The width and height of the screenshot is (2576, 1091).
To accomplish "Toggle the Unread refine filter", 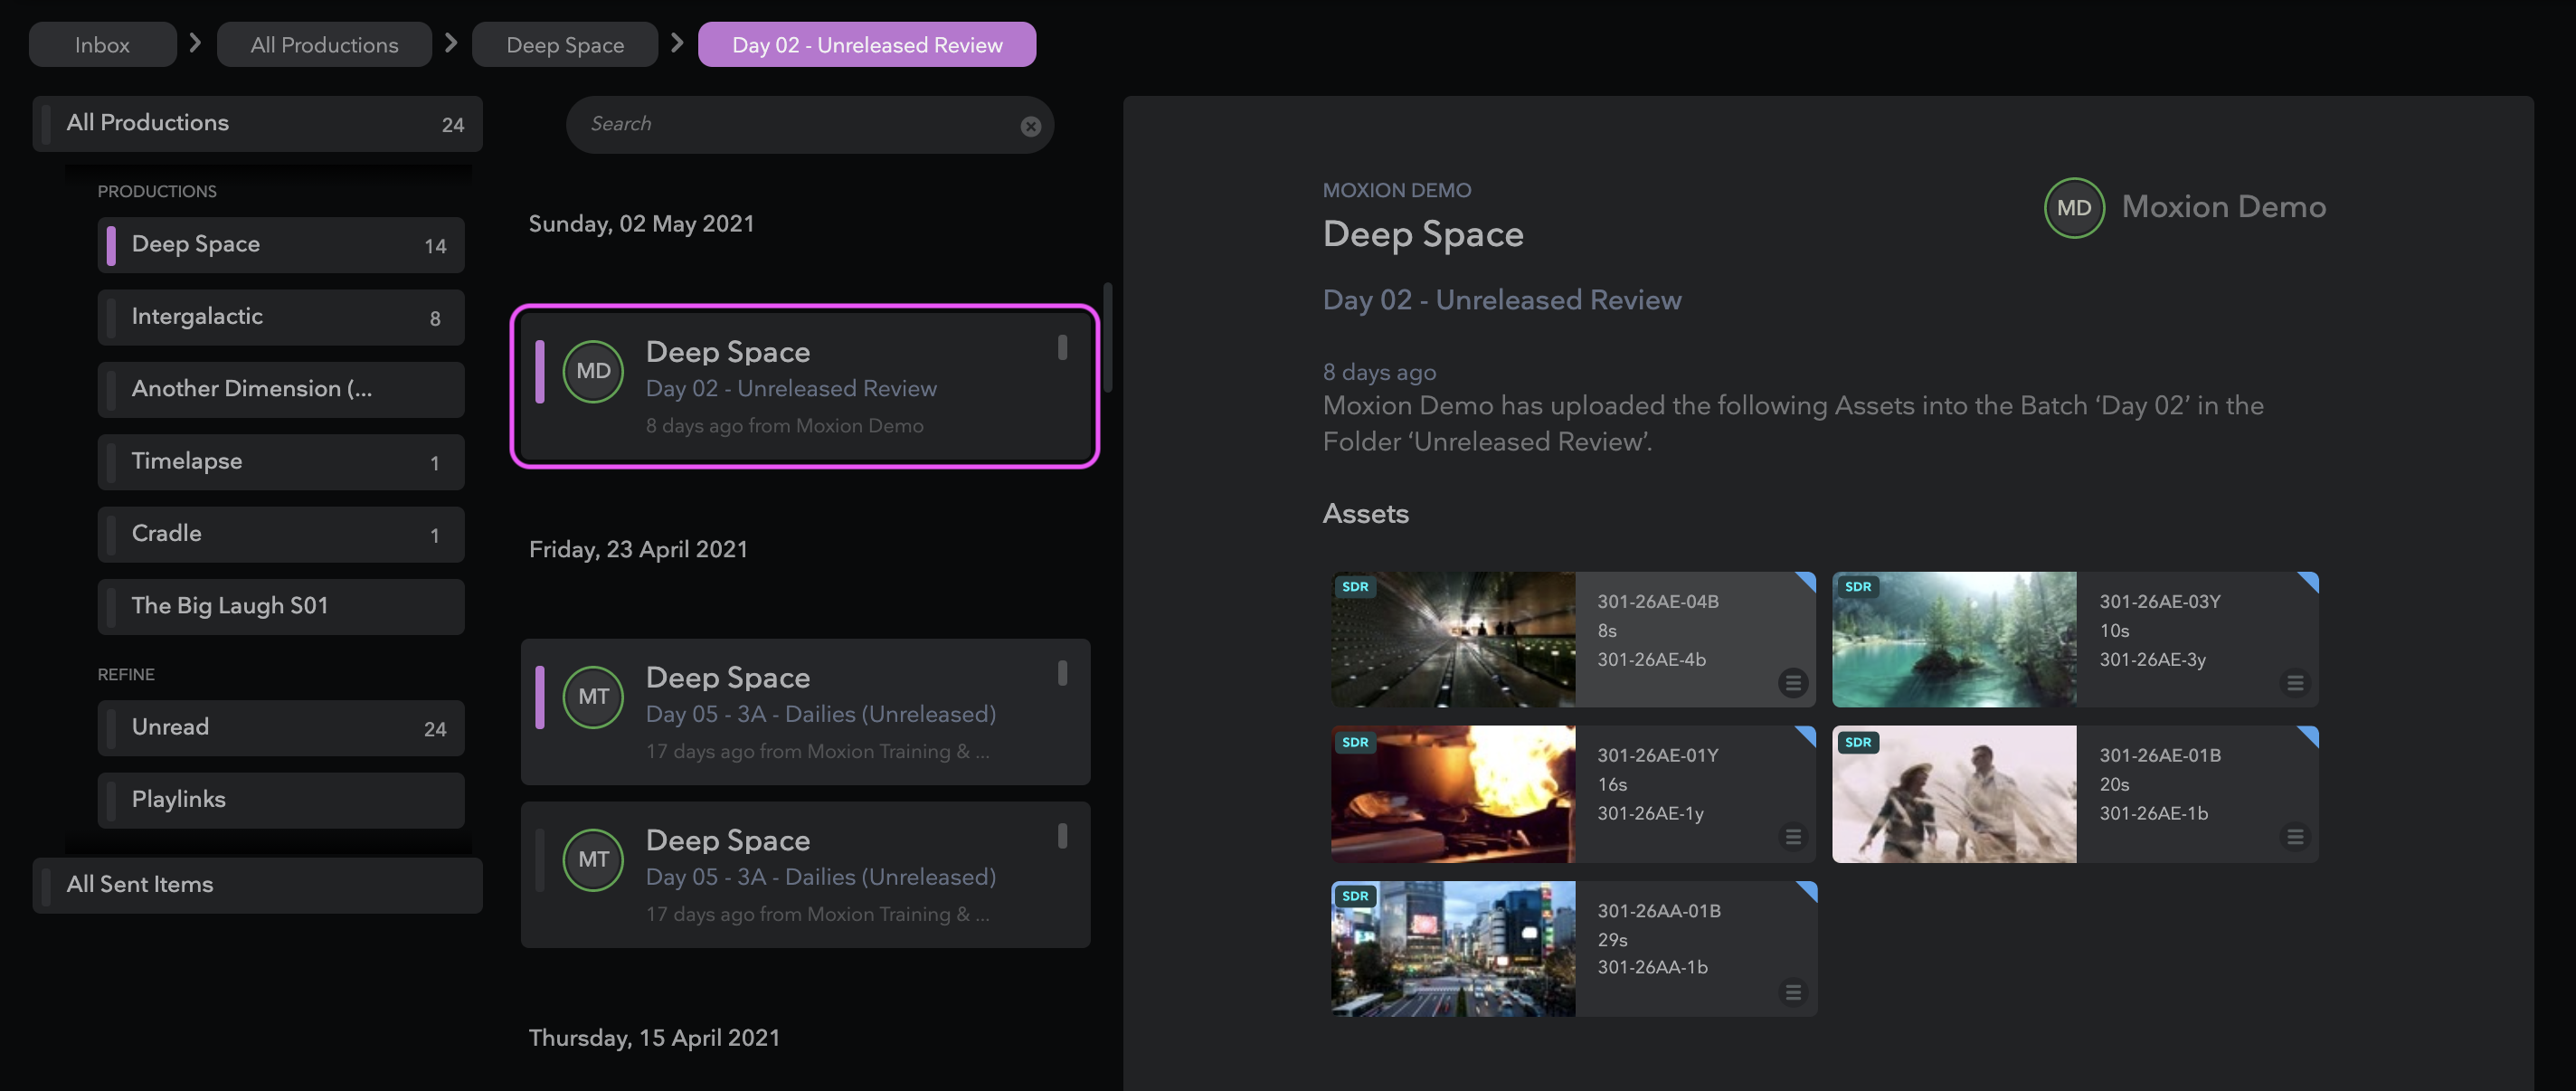I will 280,727.
